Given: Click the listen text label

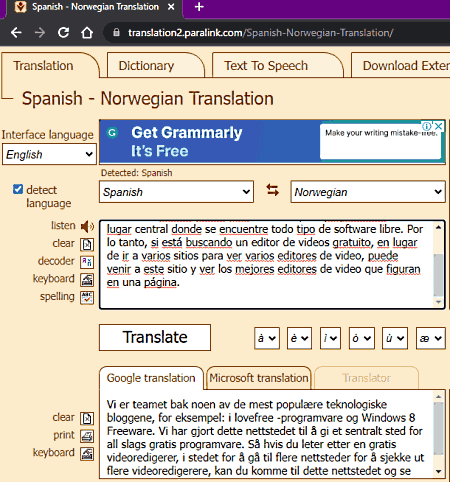Looking at the screenshot, I should [x=63, y=226].
